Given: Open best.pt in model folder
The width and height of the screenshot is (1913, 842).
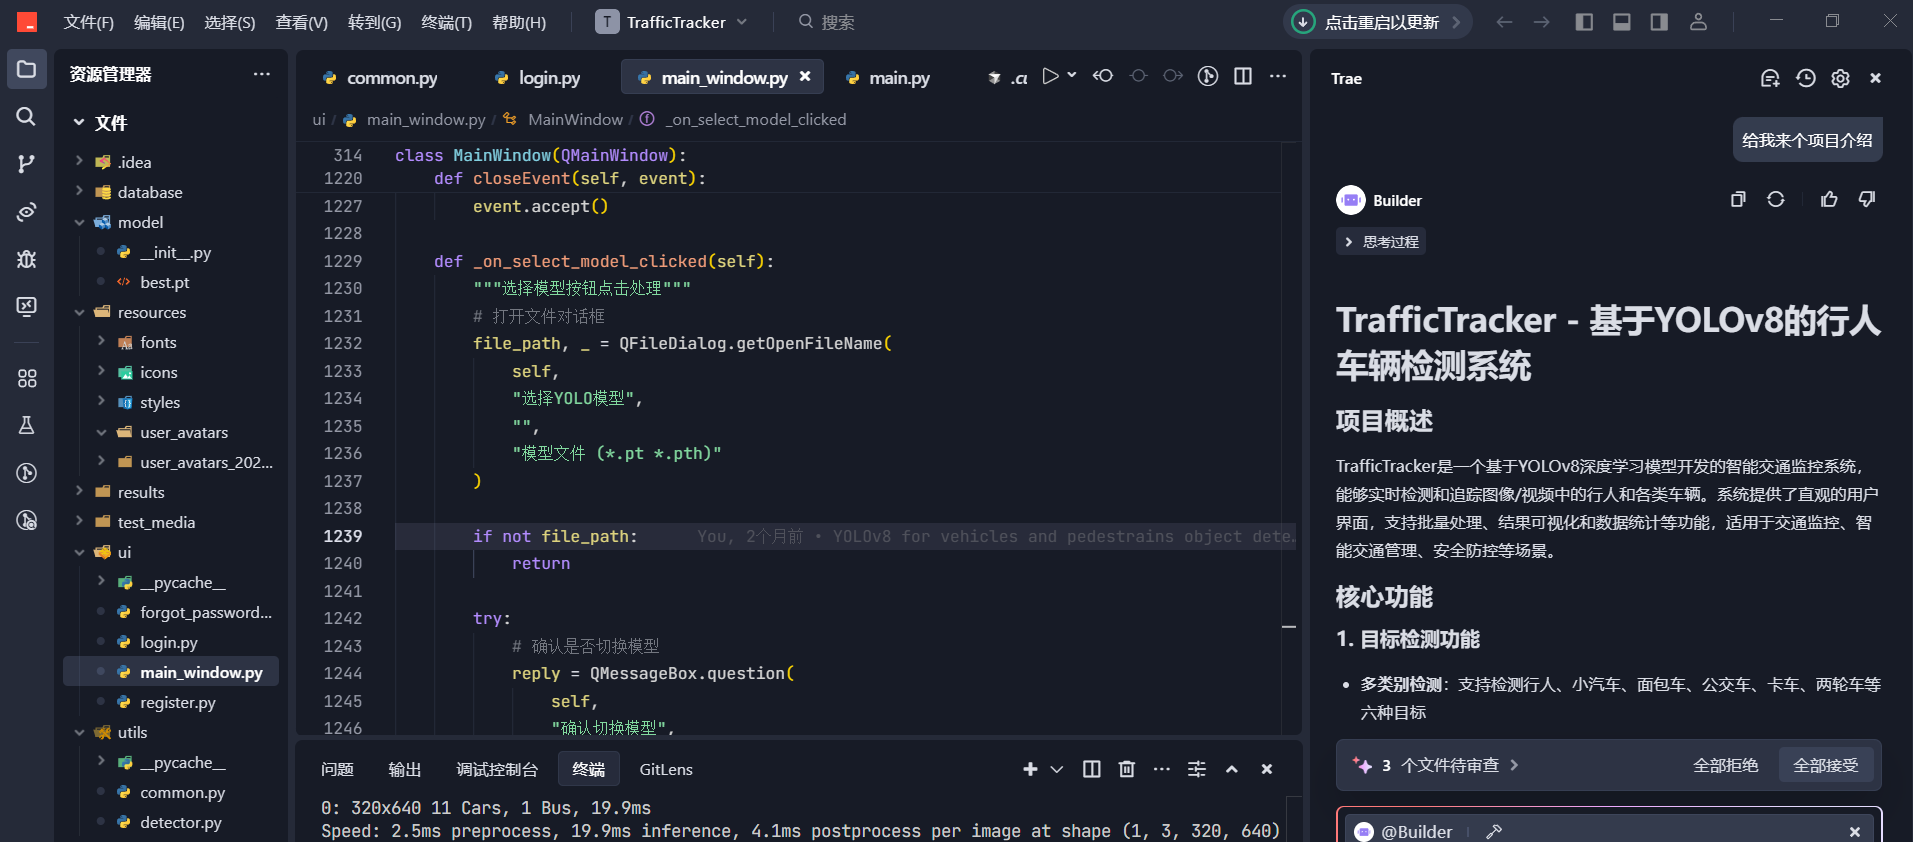Looking at the screenshot, I should coord(165,282).
